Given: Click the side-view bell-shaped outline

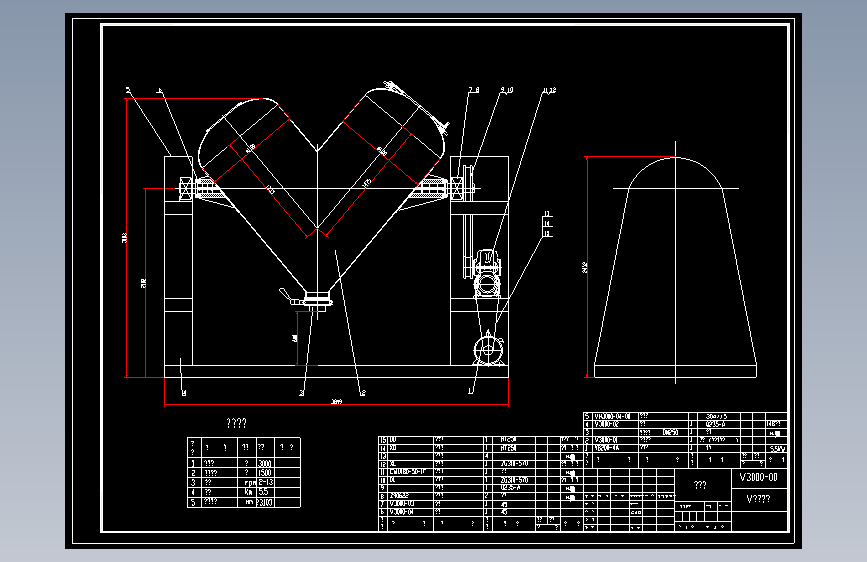Looking at the screenshot, I should point(675,268).
